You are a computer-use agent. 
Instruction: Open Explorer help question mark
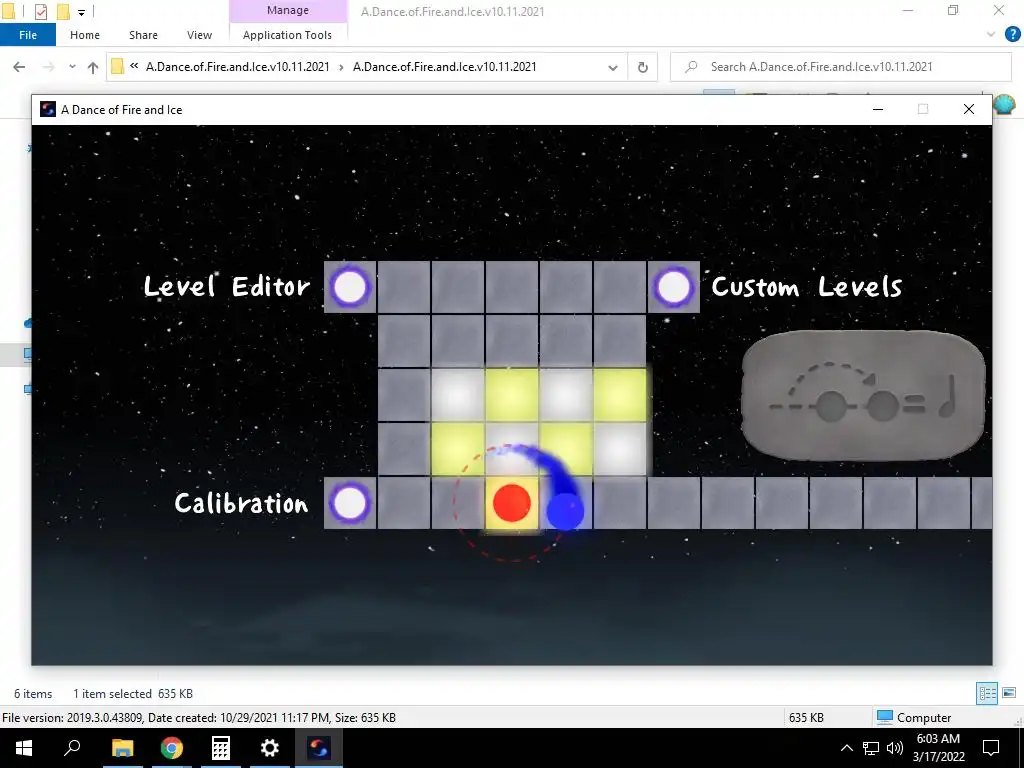(x=1012, y=34)
